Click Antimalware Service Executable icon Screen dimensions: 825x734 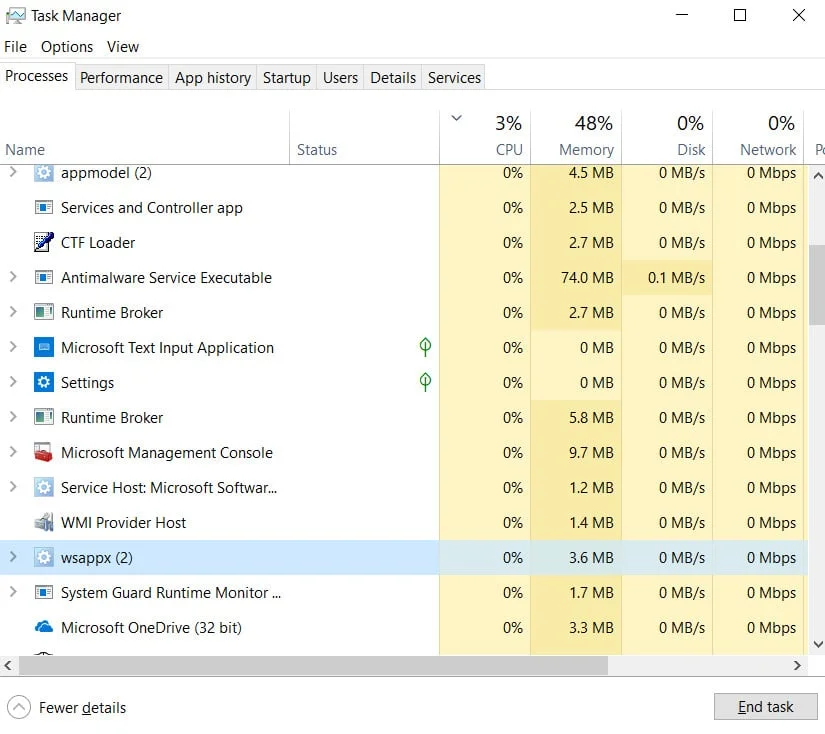click(44, 277)
